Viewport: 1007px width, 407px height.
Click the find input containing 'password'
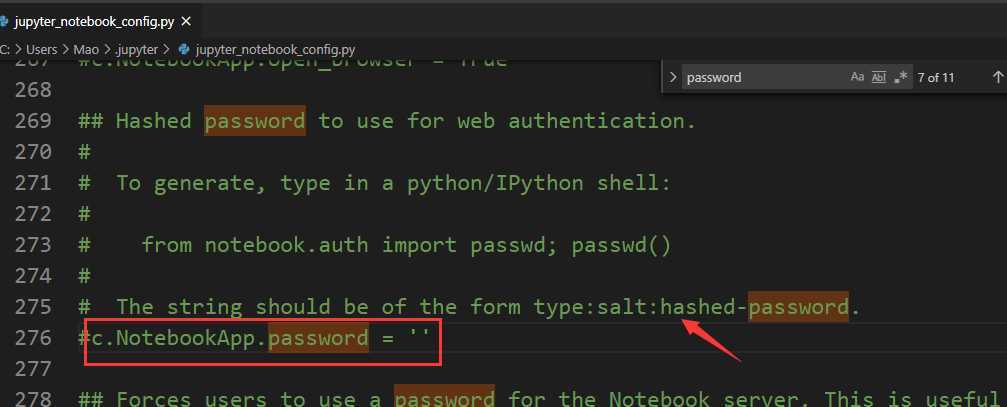[x=764, y=77]
